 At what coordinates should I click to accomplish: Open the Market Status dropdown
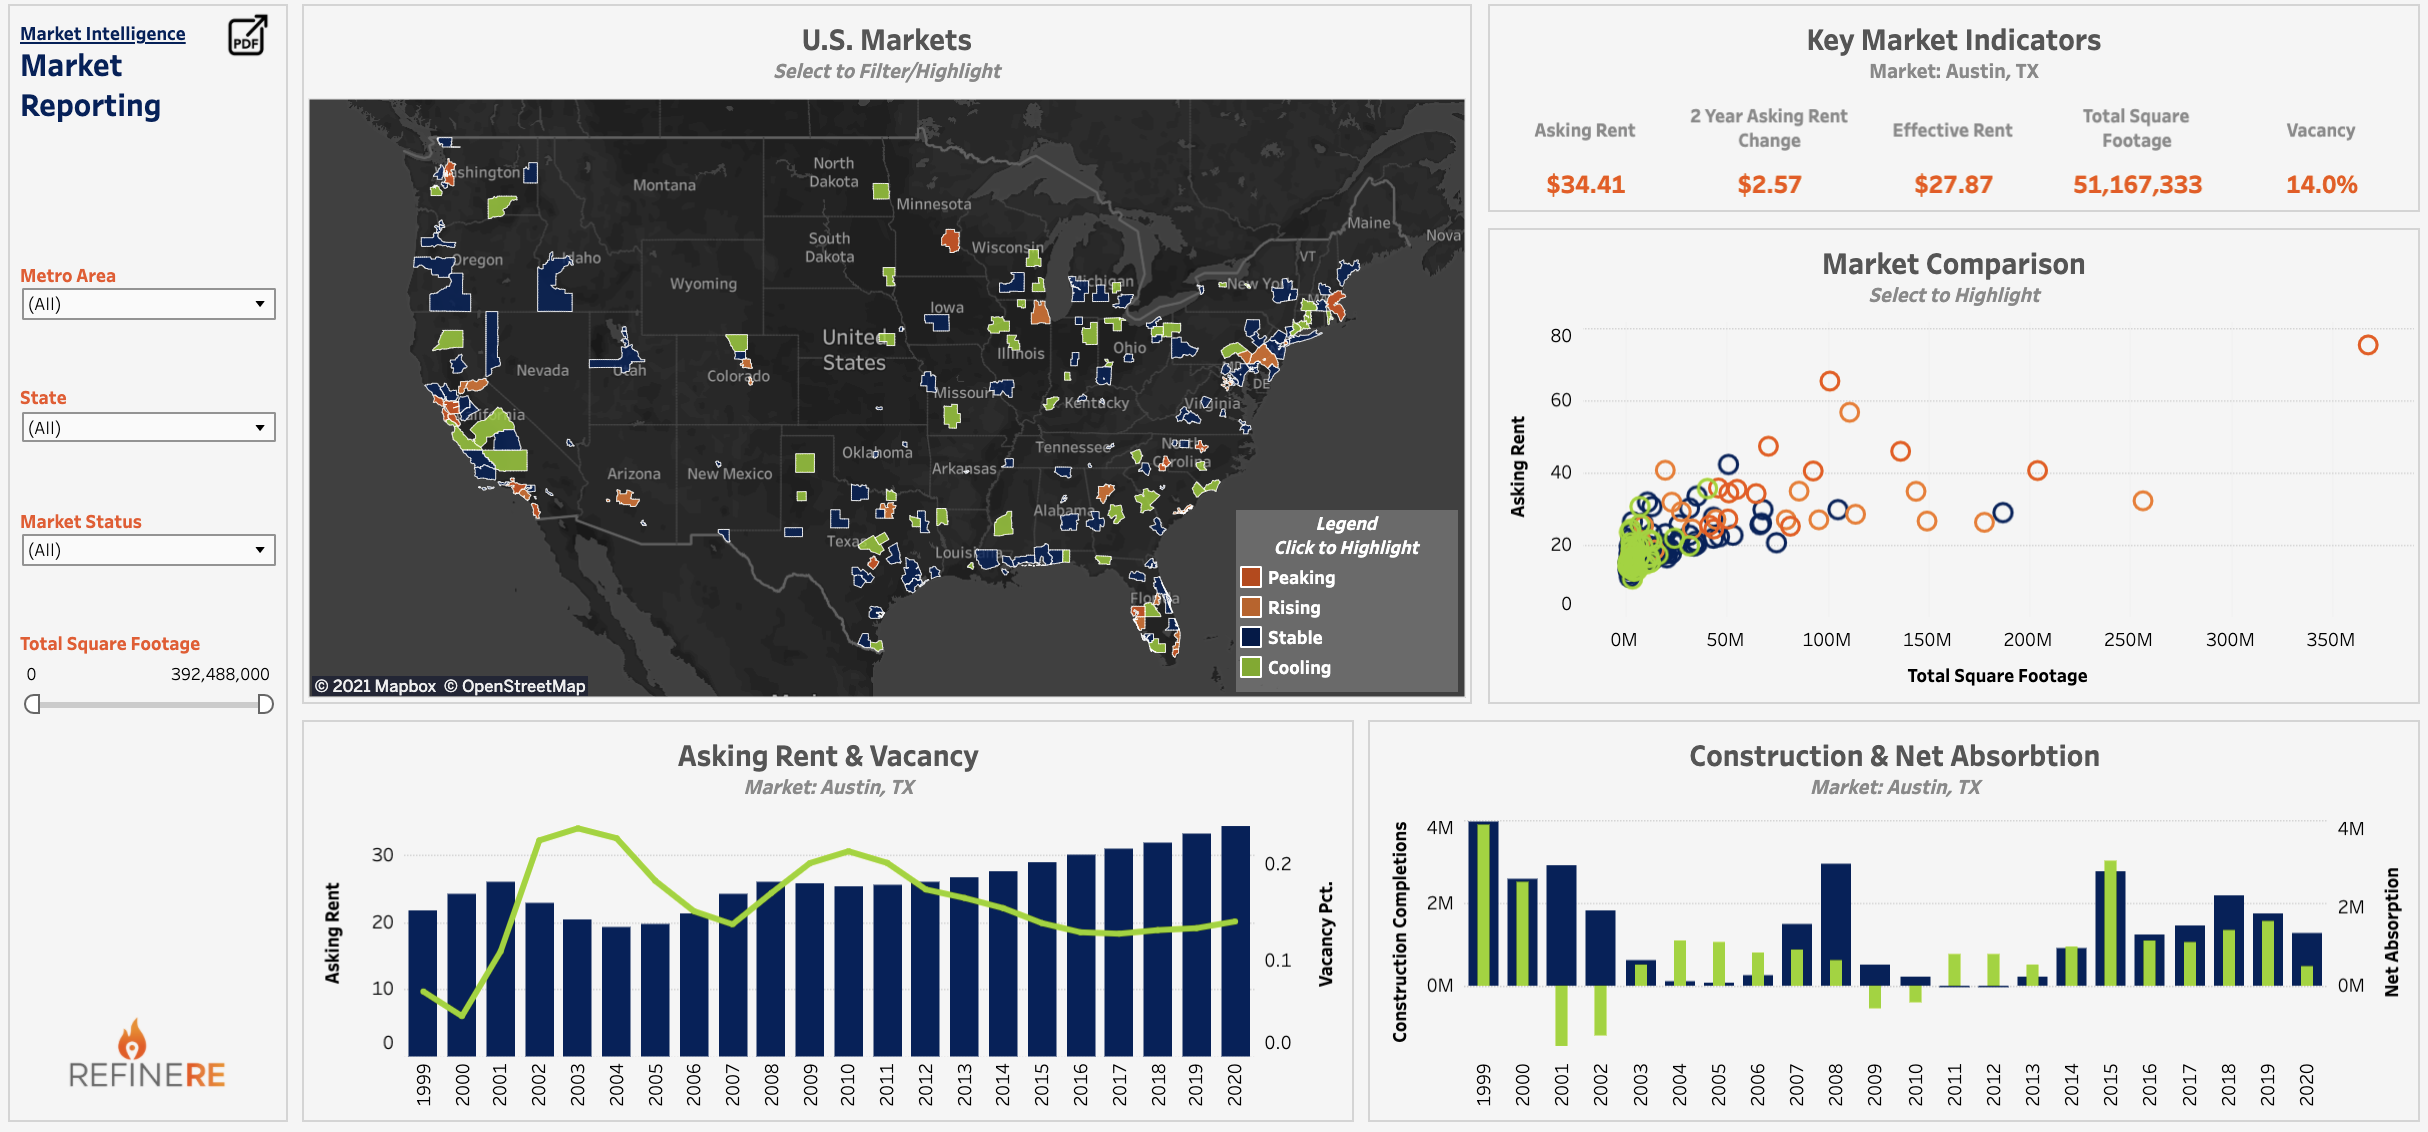[148, 550]
